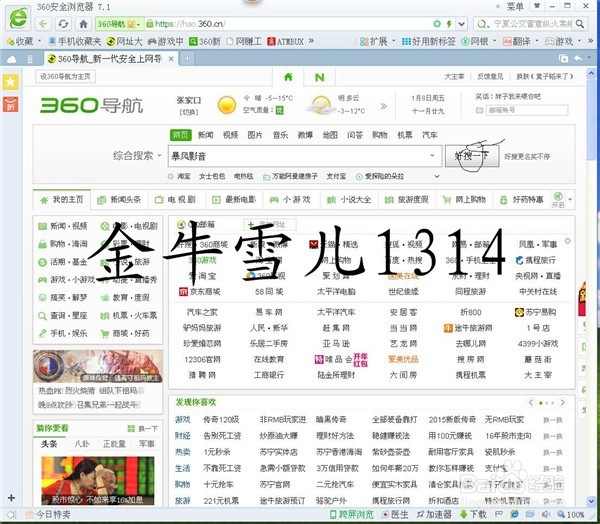Click 今日特卖 in status bar

click(48, 515)
